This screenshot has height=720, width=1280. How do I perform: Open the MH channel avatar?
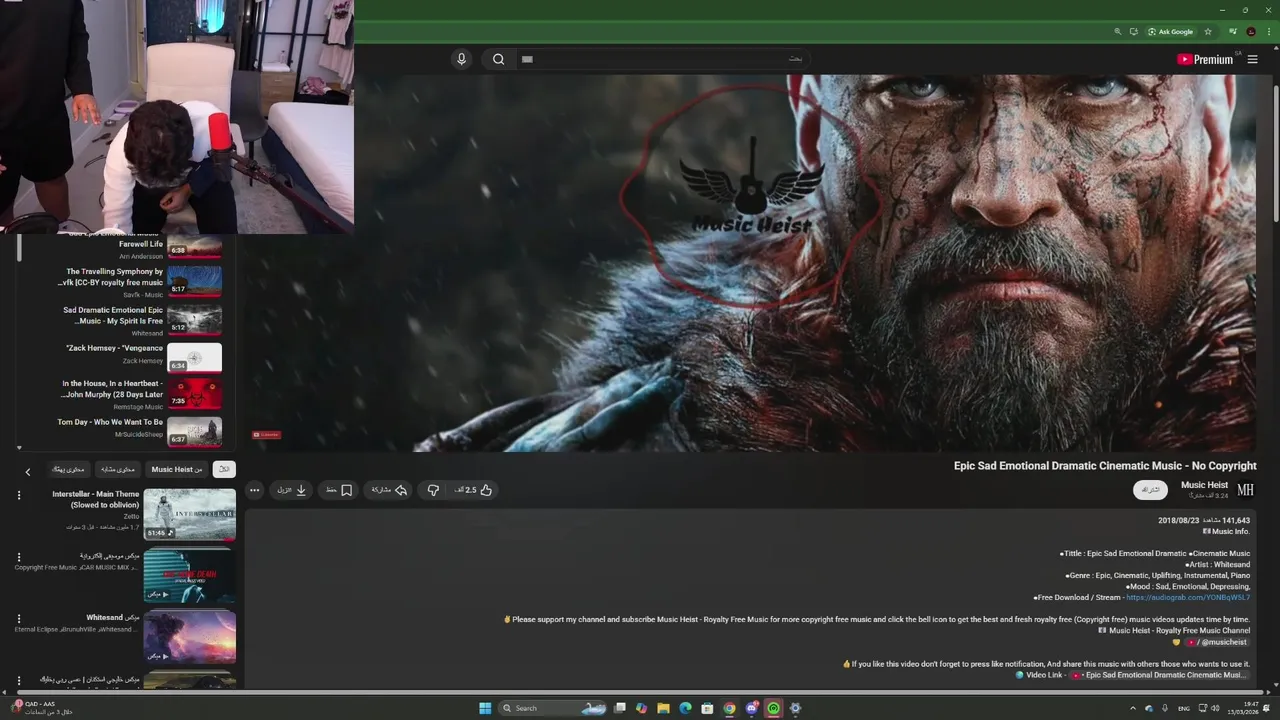1245,490
